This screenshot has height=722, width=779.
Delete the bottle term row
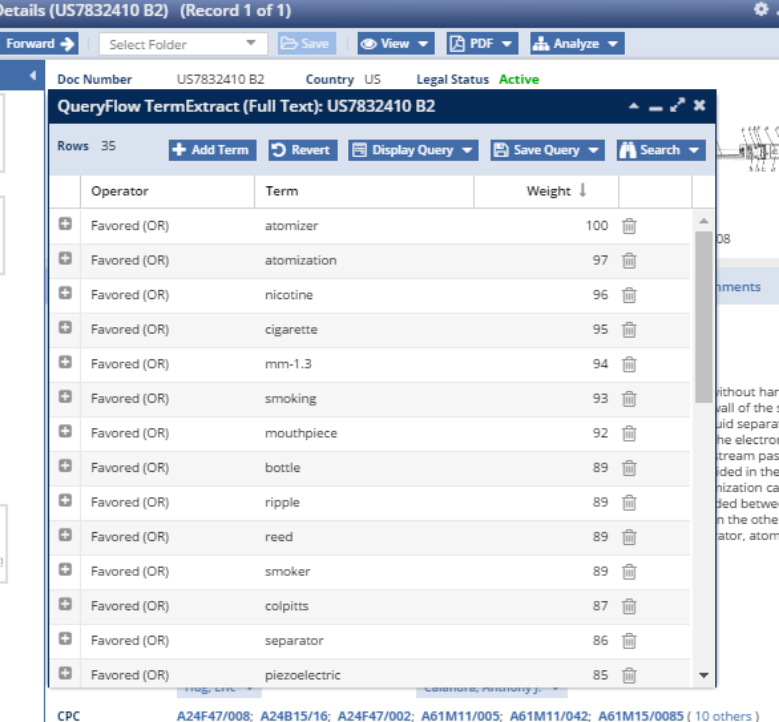629,468
